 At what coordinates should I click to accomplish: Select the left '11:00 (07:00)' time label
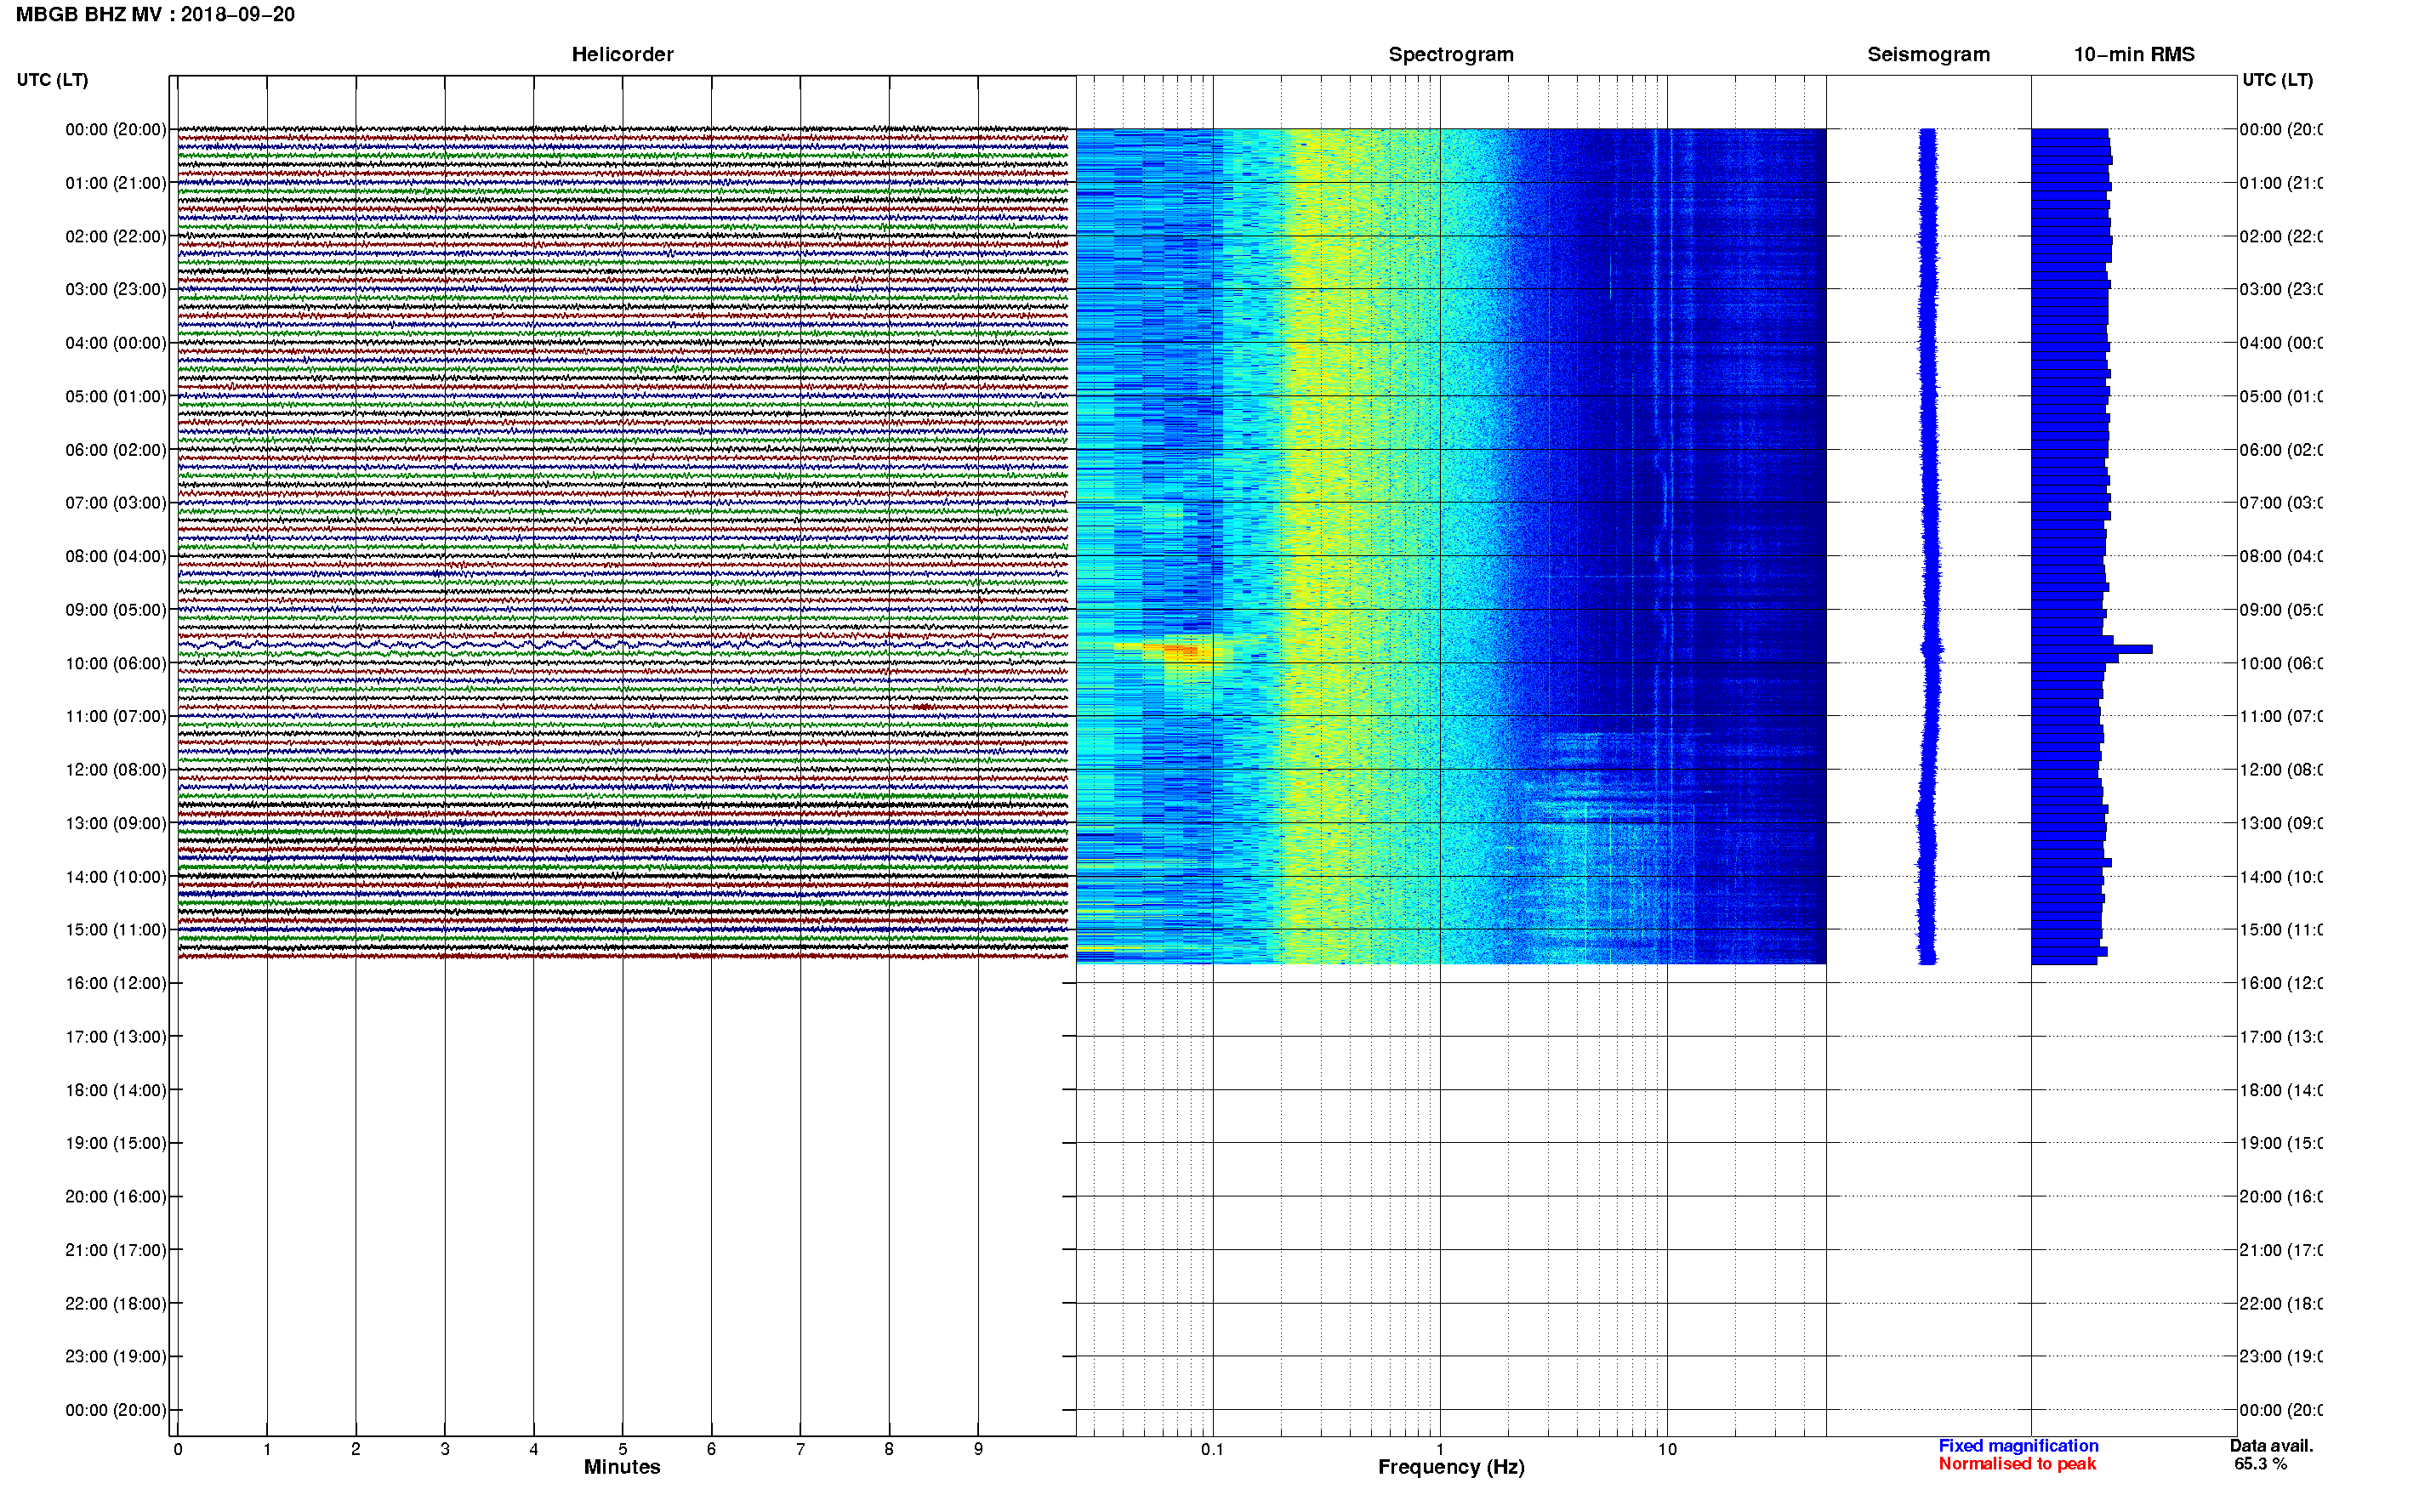[x=116, y=716]
